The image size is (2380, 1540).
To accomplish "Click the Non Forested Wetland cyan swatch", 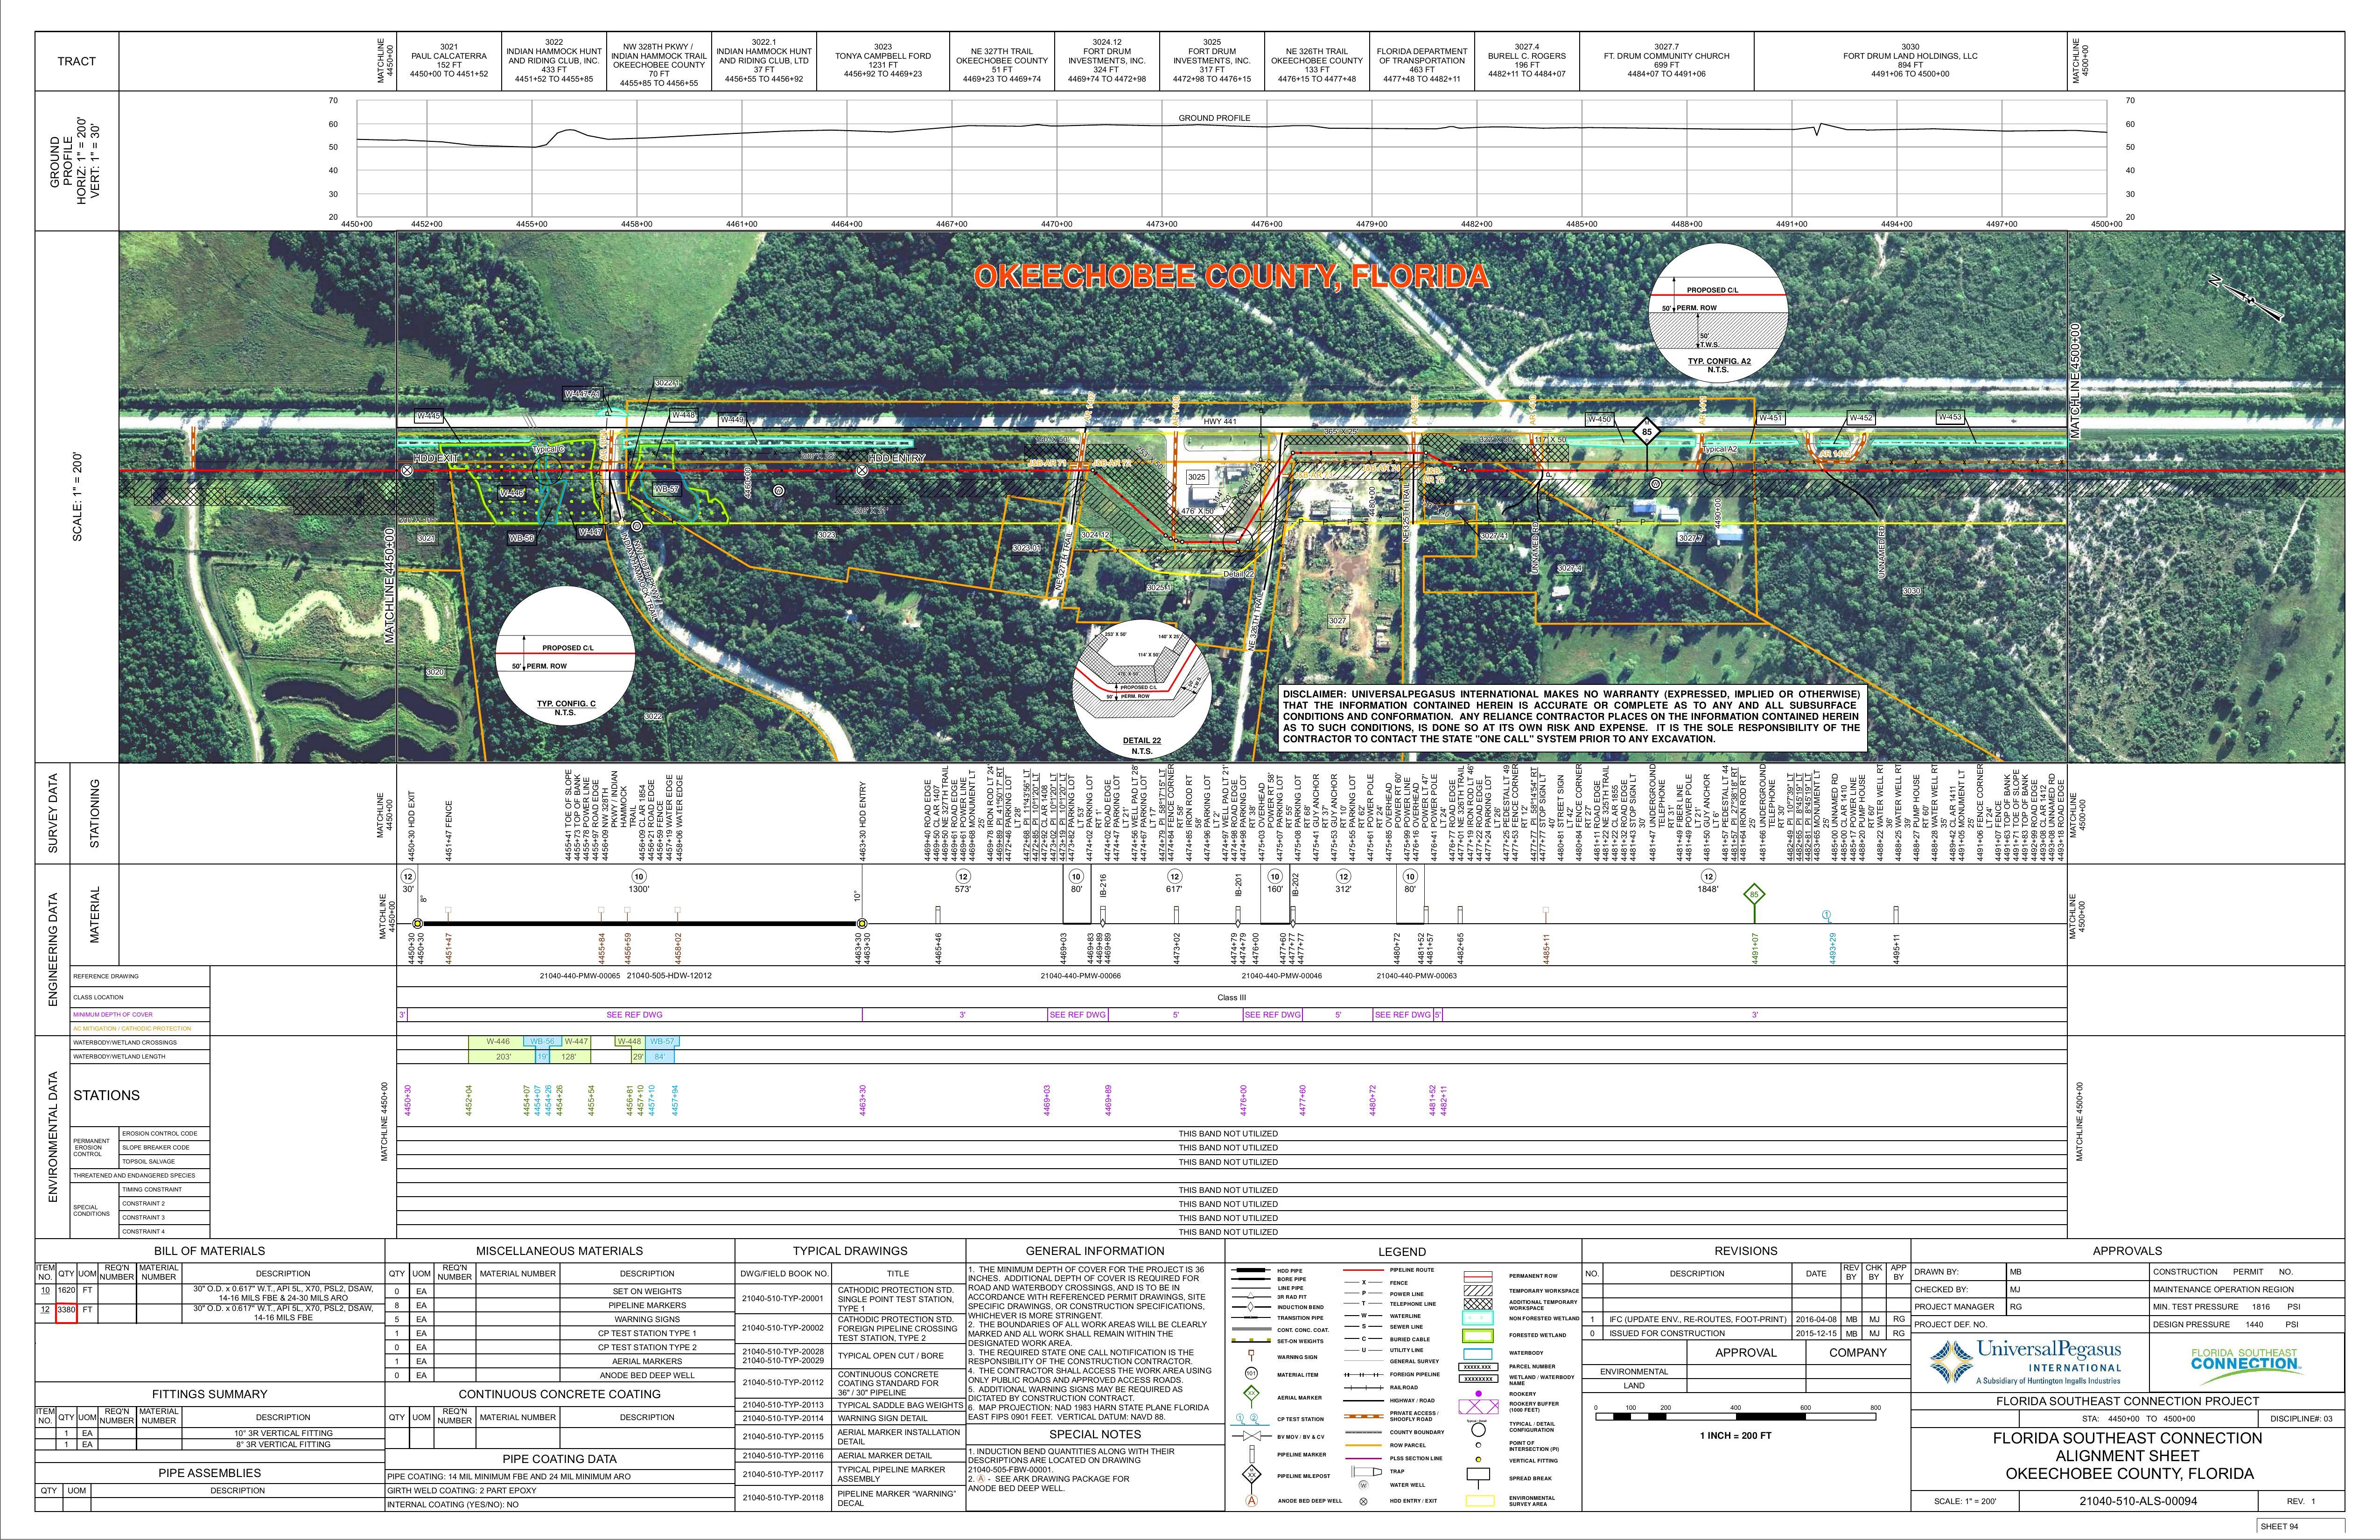I will point(1478,1318).
